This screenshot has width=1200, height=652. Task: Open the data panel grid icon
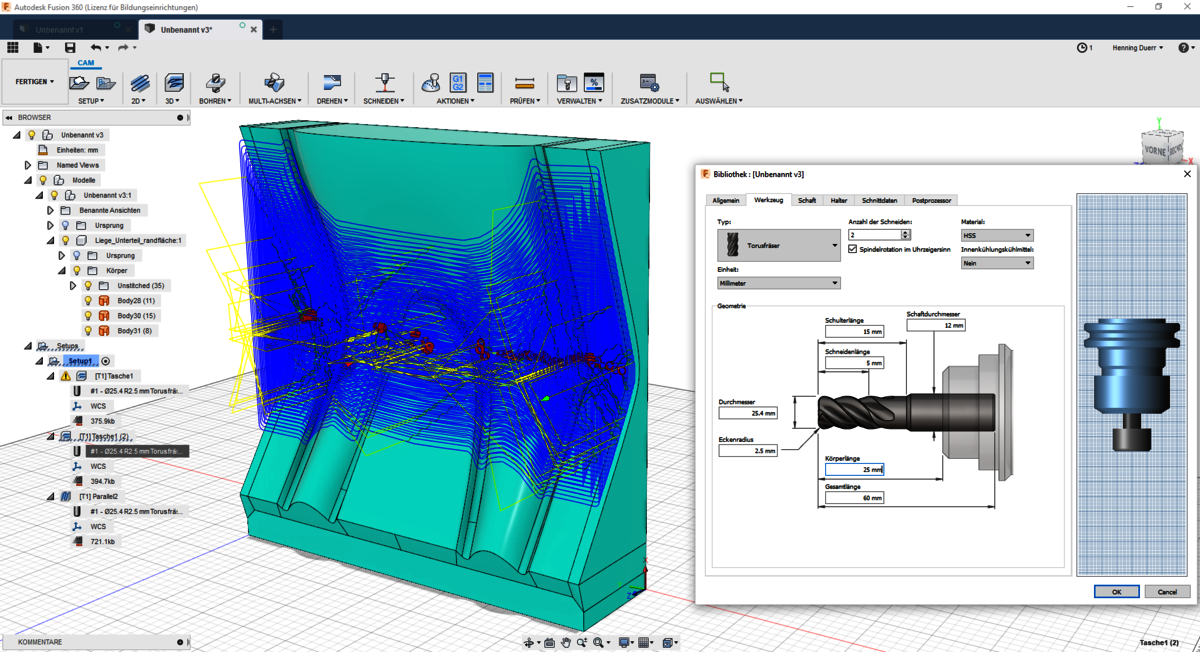click(x=13, y=47)
